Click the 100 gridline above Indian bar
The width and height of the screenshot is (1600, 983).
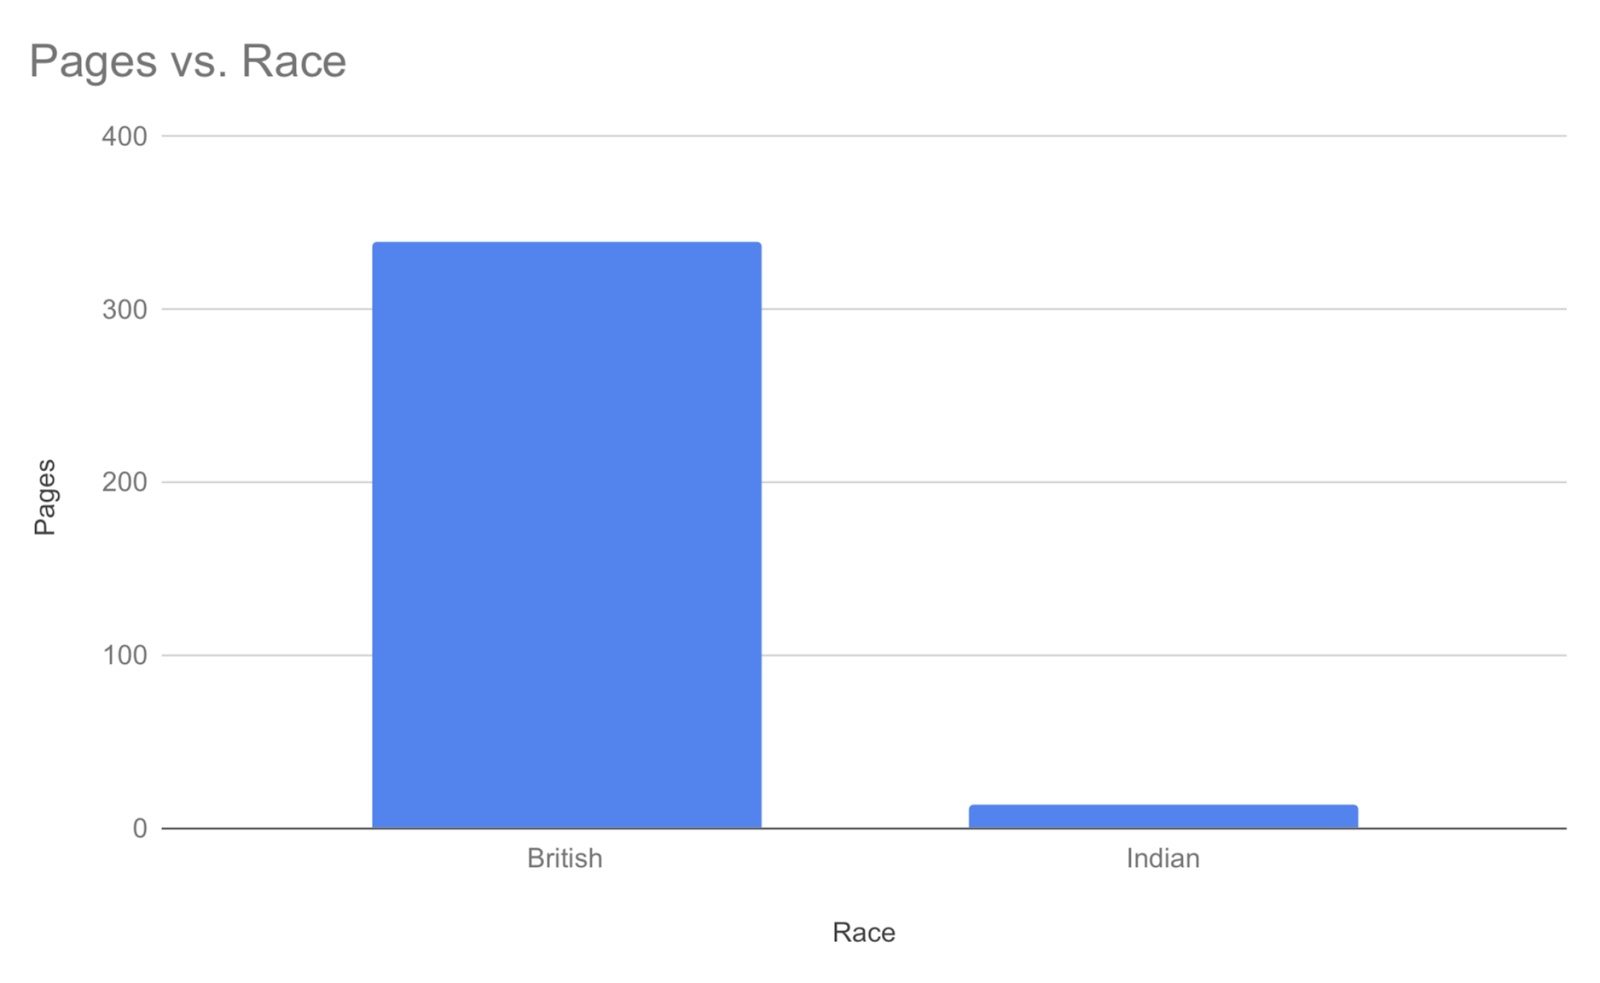pyautogui.click(x=1163, y=655)
